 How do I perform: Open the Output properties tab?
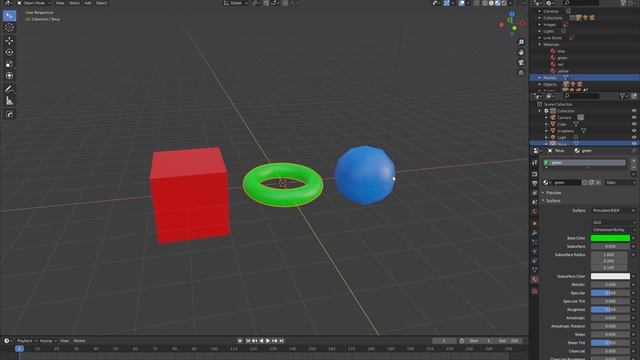[x=534, y=184]
